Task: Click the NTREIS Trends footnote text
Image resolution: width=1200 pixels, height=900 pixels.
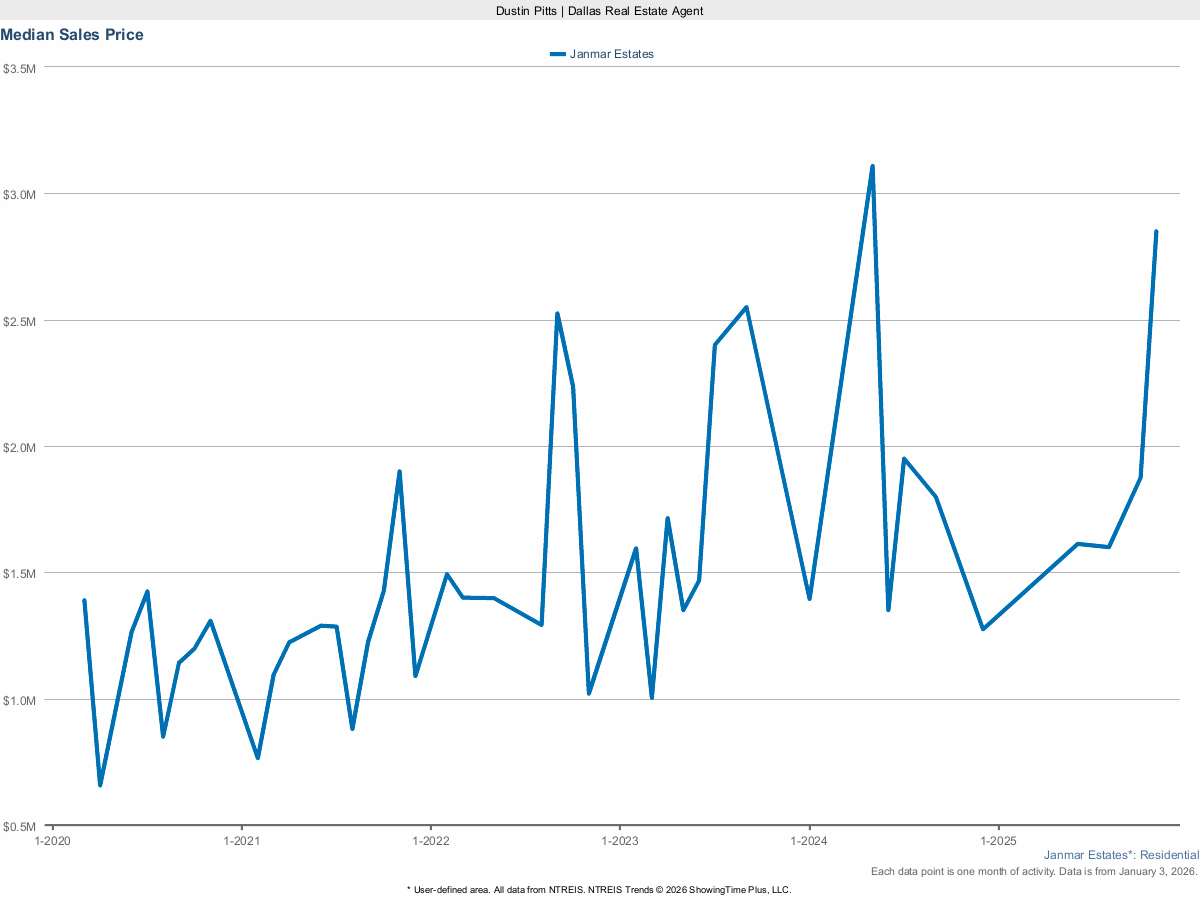Action: click(x=598, y=889)
